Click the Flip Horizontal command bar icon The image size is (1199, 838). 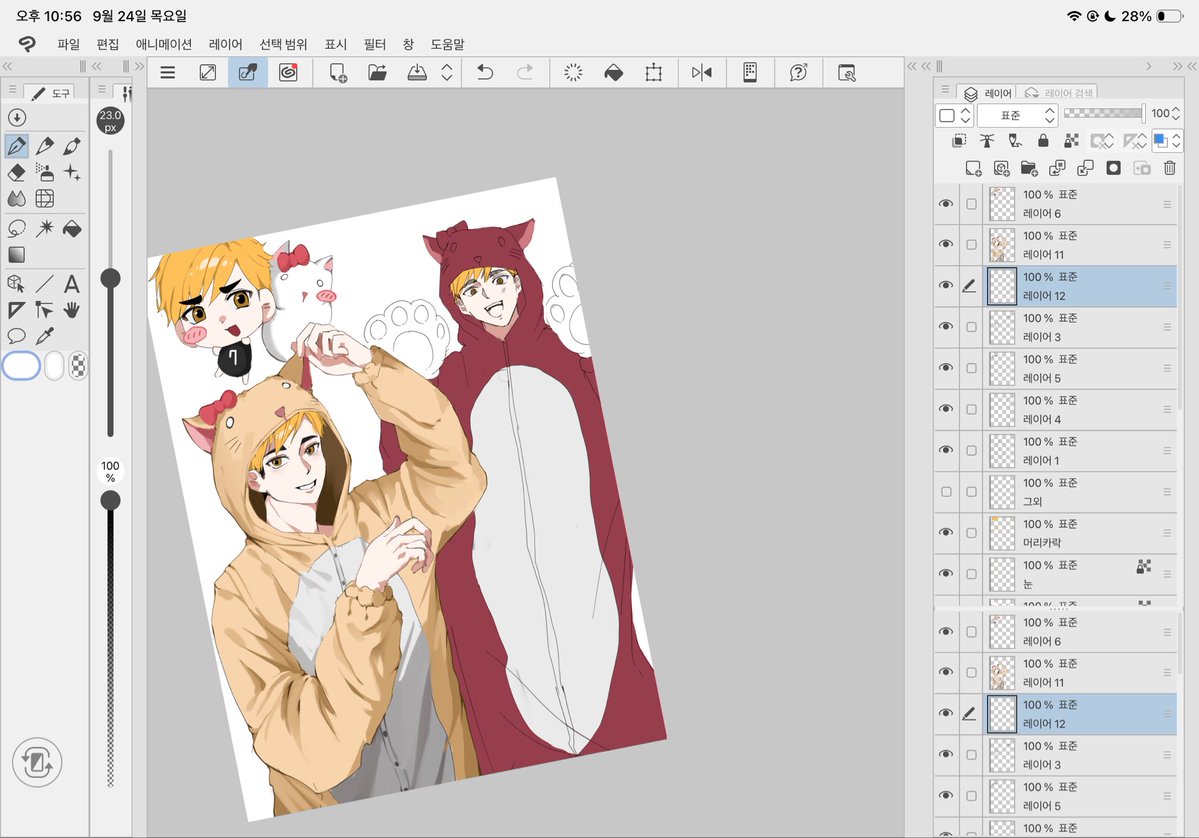pos(701,73)
